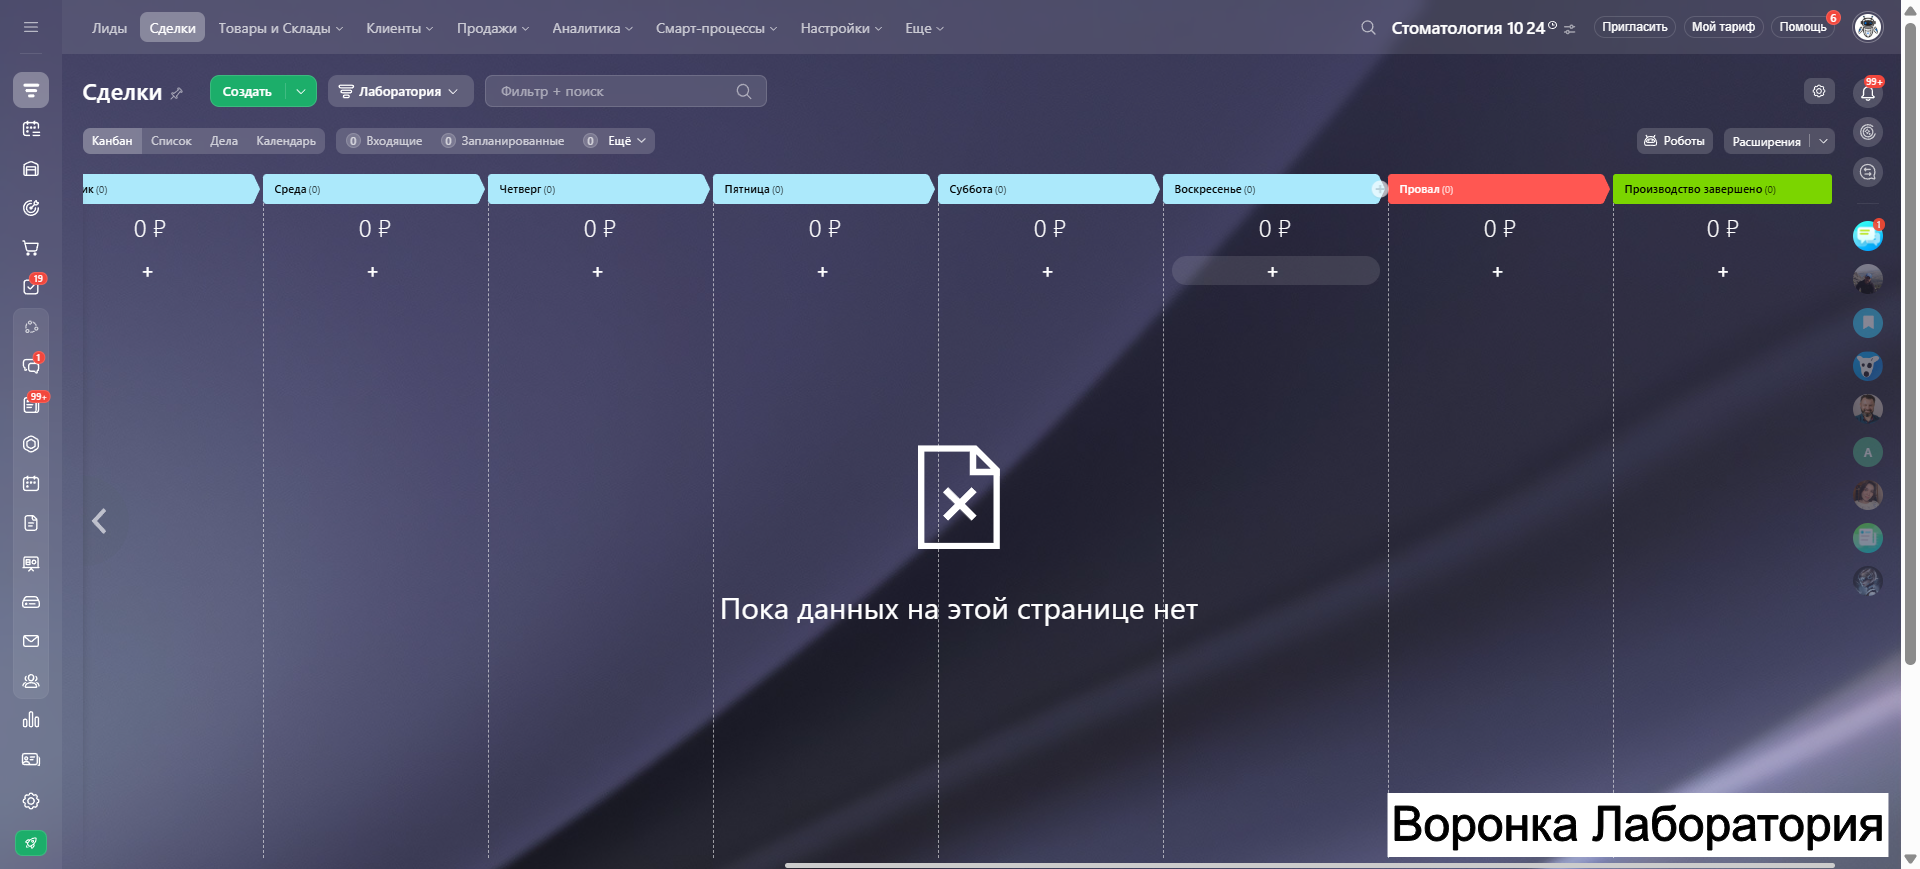
Task: Open kanban settings gear icon
Action: [x=1819, y=91]
